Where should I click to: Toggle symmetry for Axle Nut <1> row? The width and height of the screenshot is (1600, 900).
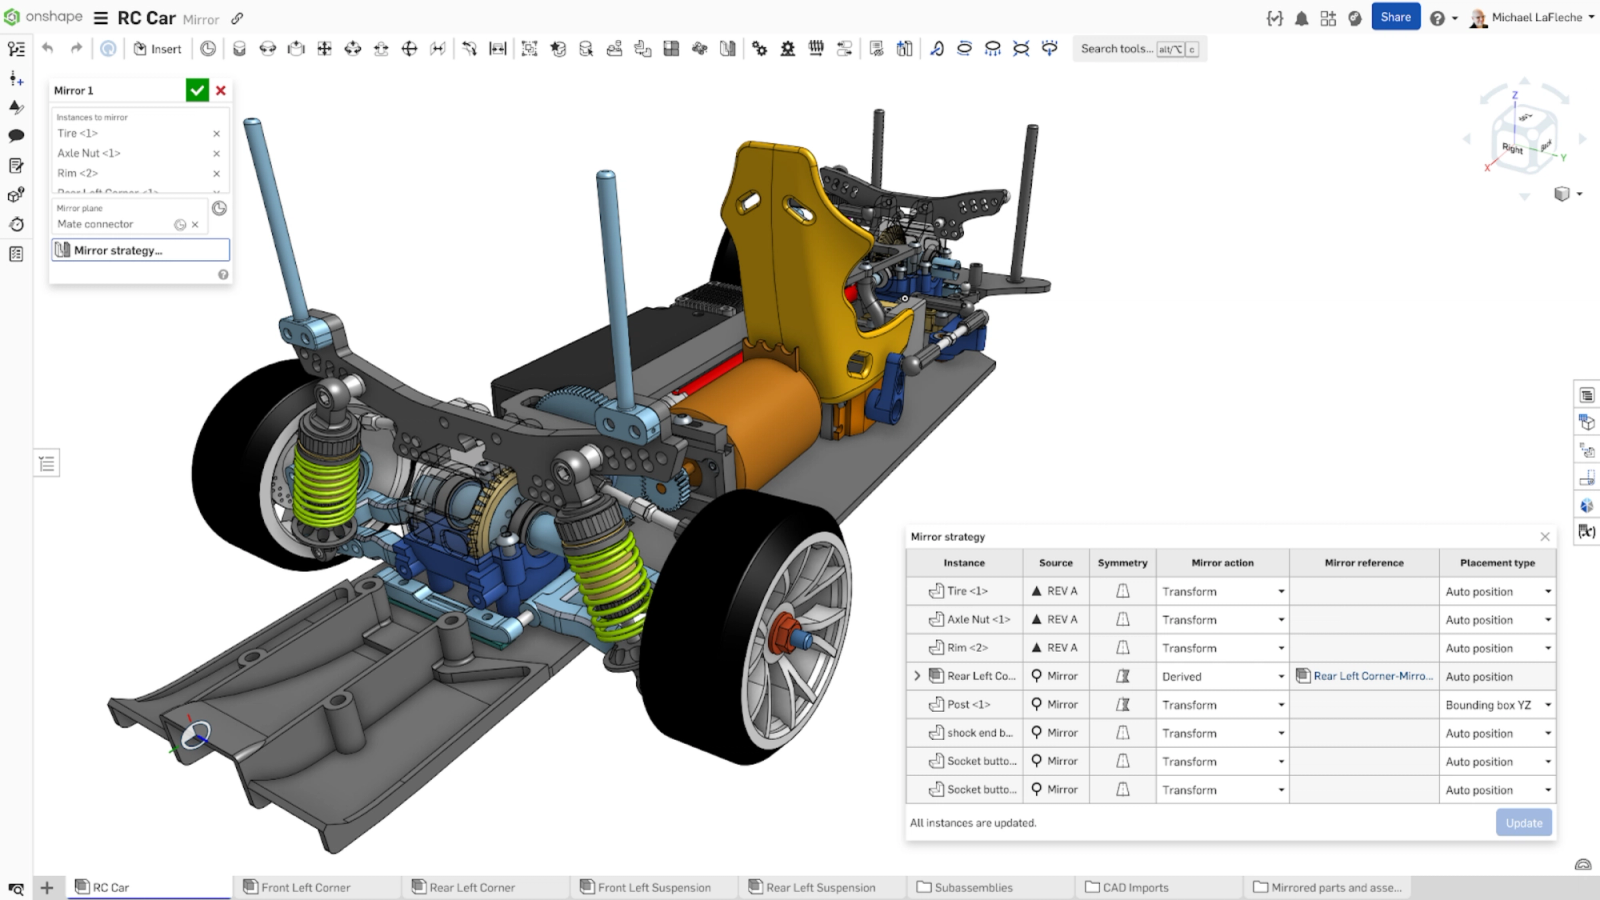click(1122, 620)
